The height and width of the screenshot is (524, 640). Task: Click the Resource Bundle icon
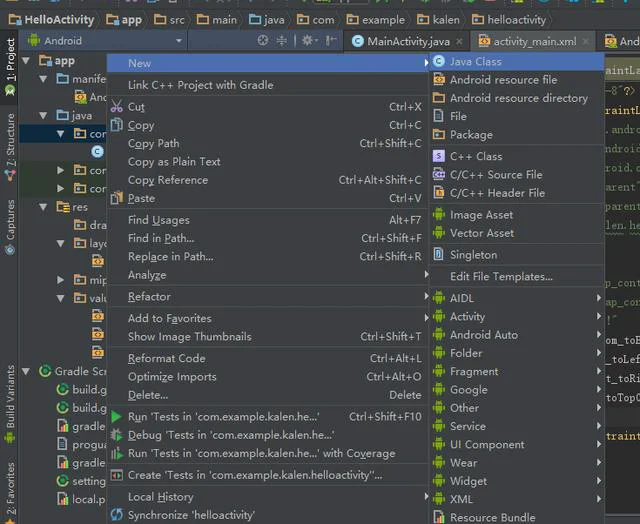[439, 517]
